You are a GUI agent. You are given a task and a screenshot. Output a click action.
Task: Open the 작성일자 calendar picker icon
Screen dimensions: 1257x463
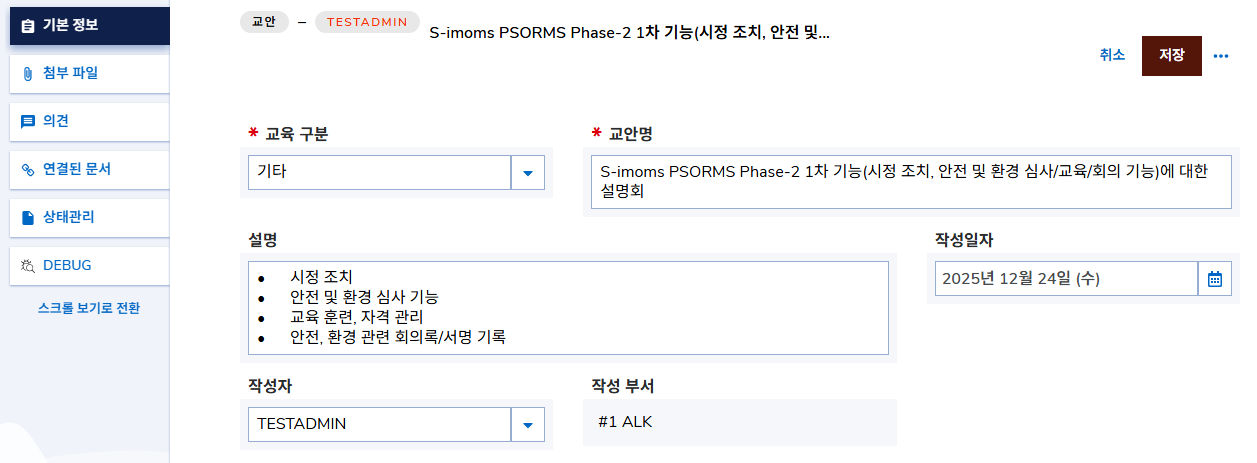pos(1213,278)
